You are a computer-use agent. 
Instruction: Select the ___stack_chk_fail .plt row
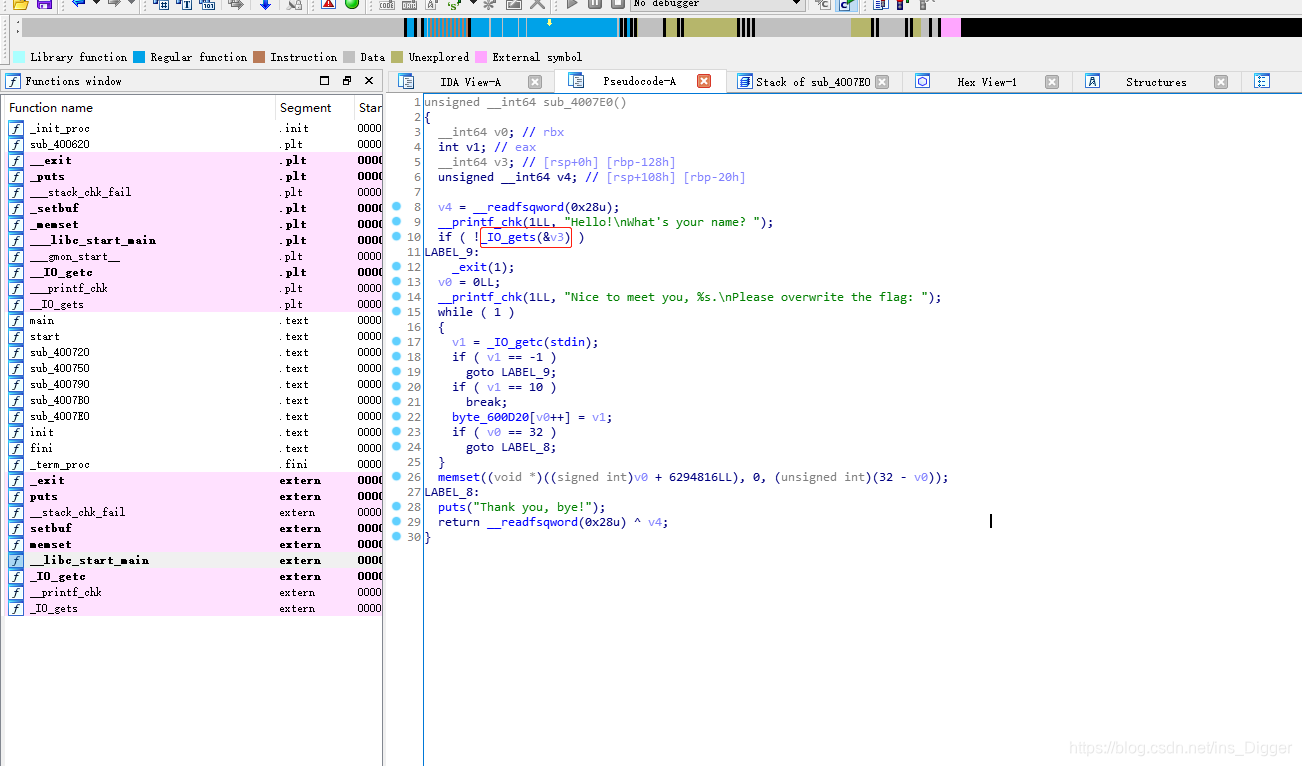[x=193, y=192]
